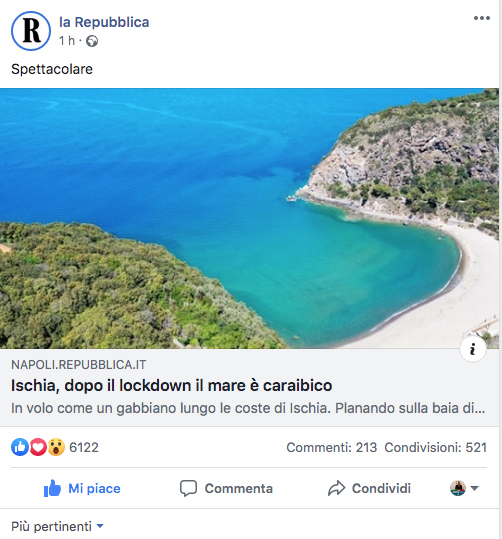The width and height of the screenshot is (502, 539).
Task: Click the info icon on link preview
Action: pos(473,349)
